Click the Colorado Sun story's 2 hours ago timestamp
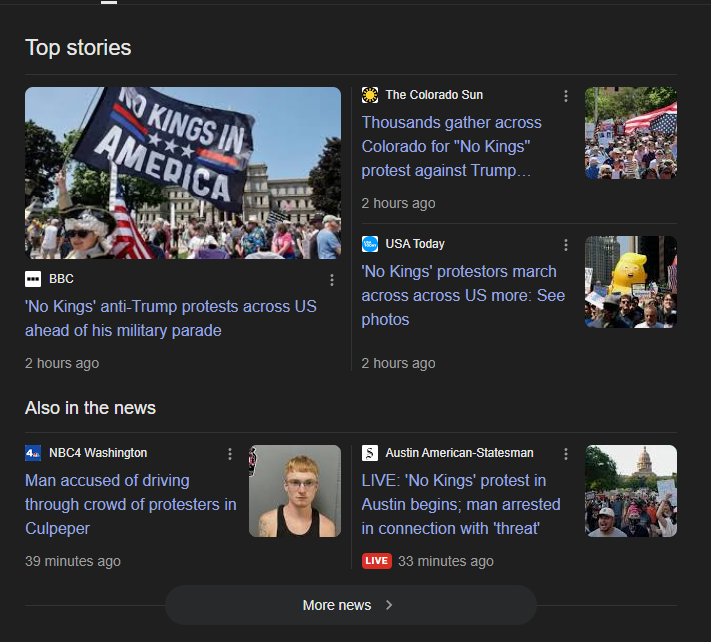Image resolution: width=711 pixels, height=642 pixels. [398, 203]
